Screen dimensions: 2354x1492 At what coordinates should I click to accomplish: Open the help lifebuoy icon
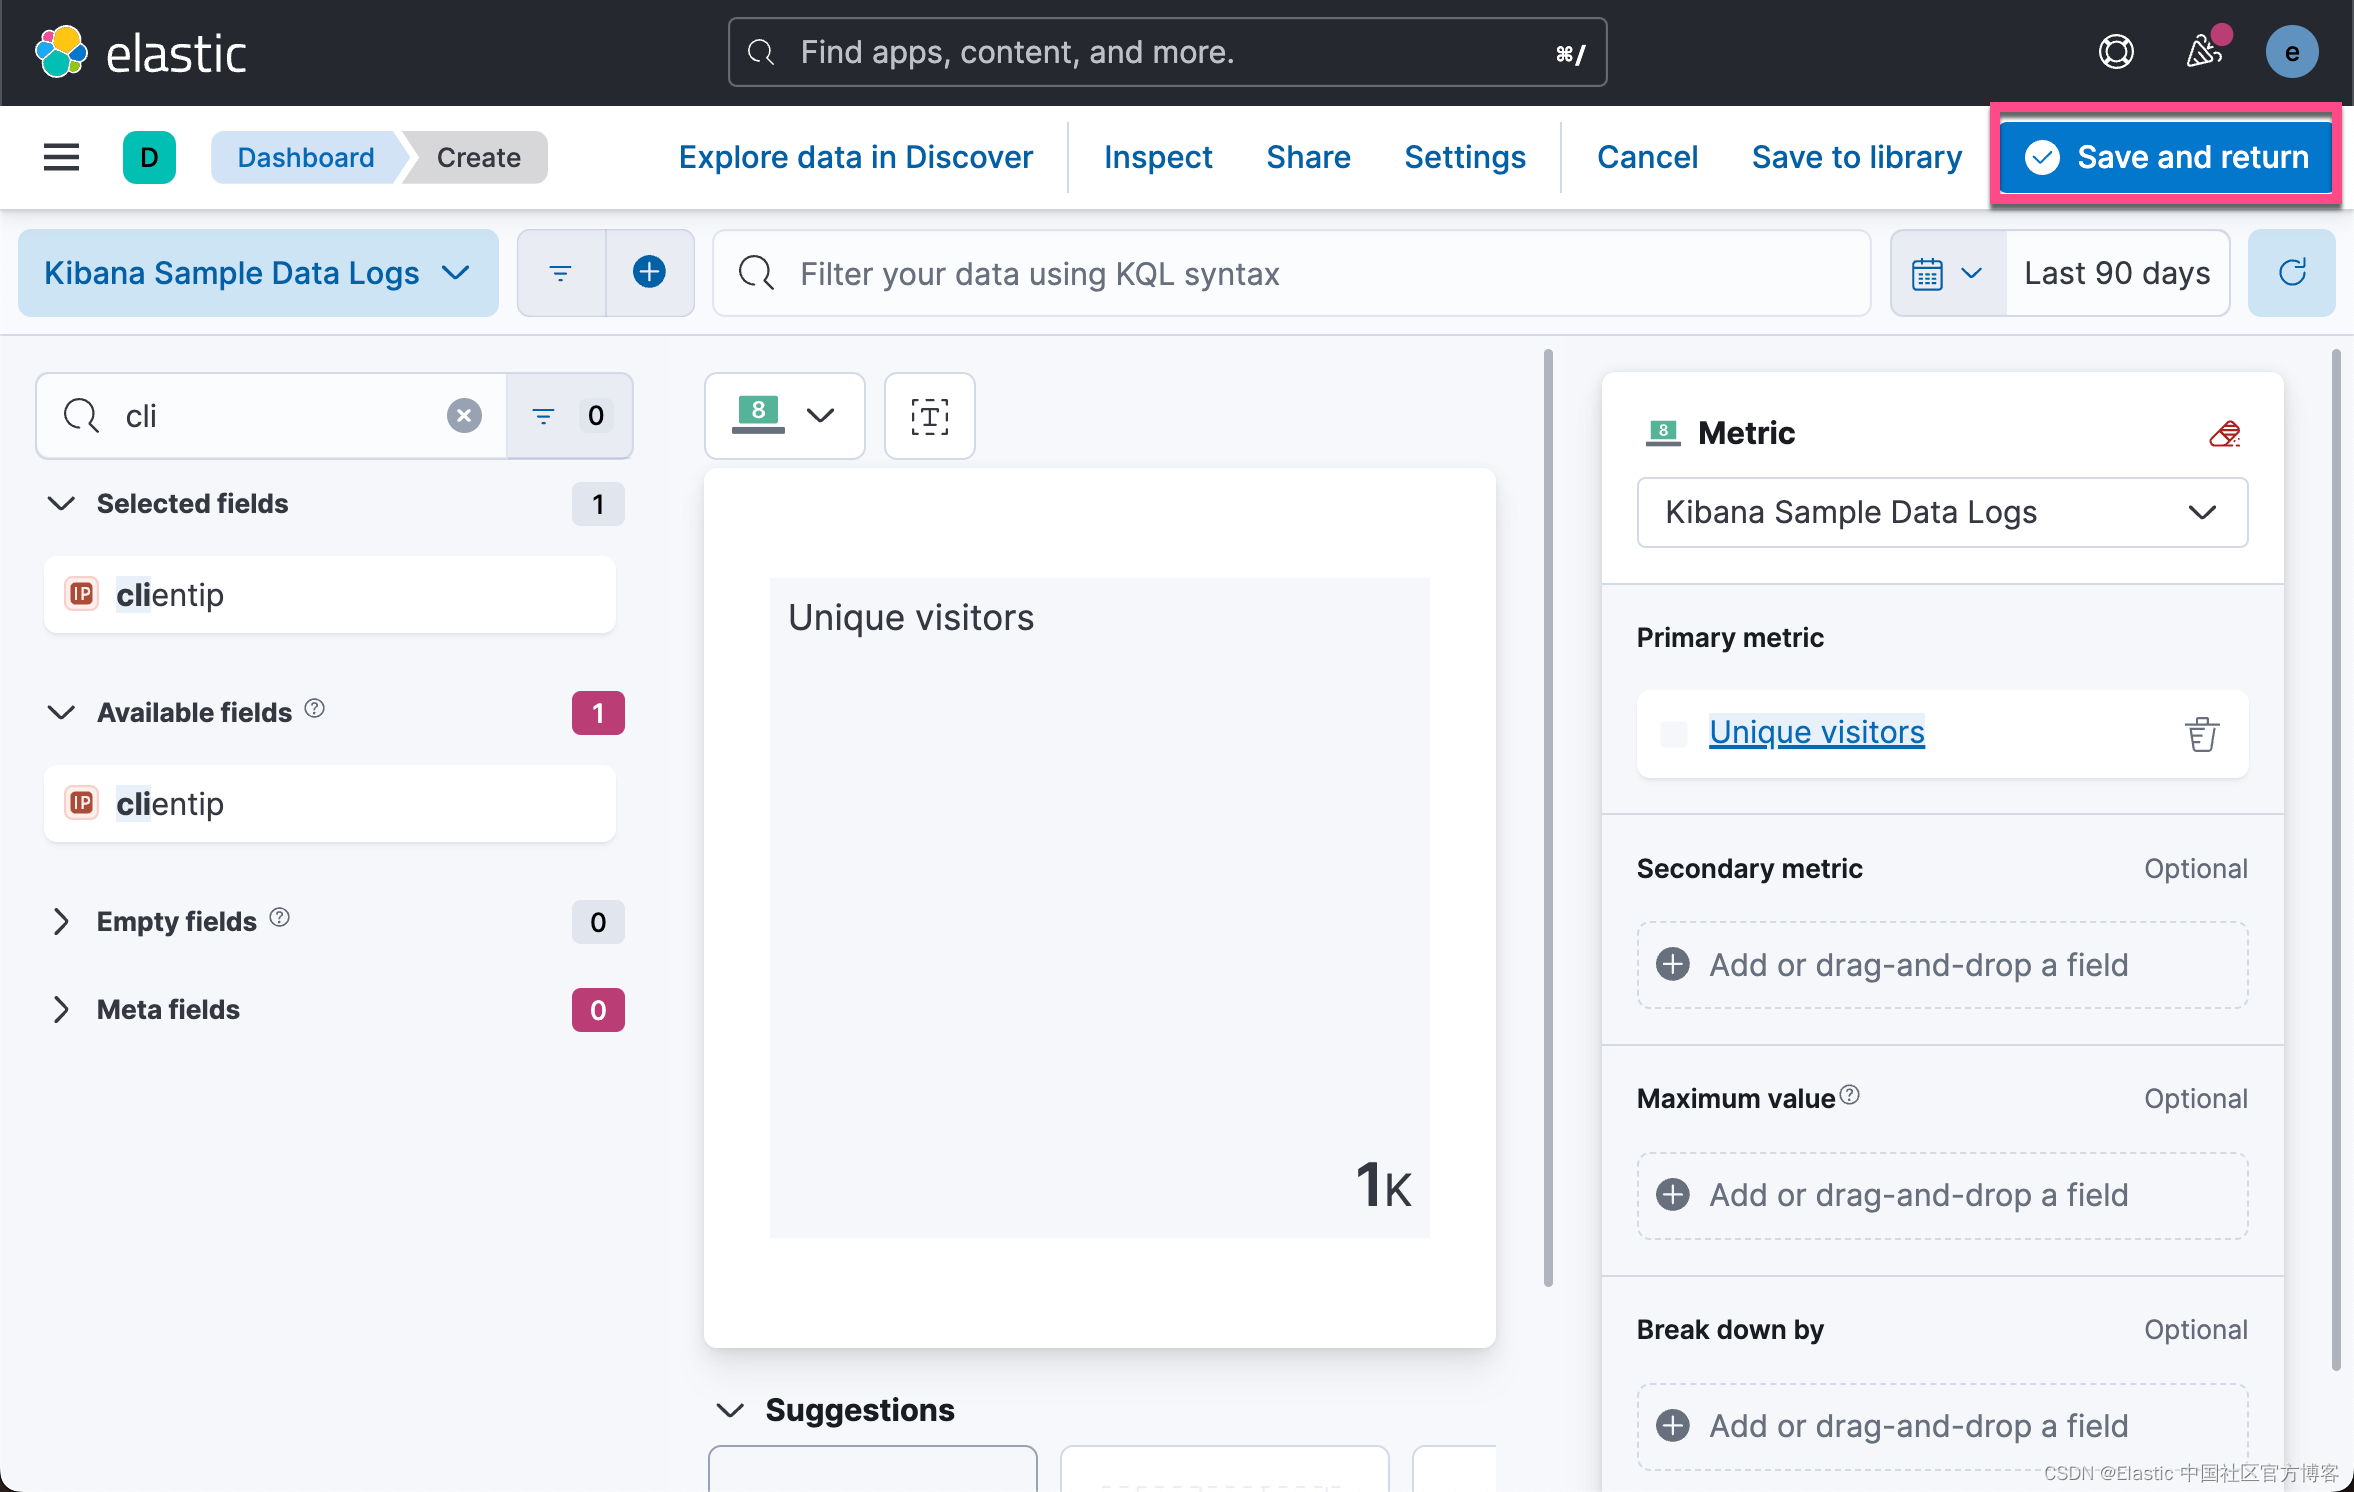point(2115,51)
